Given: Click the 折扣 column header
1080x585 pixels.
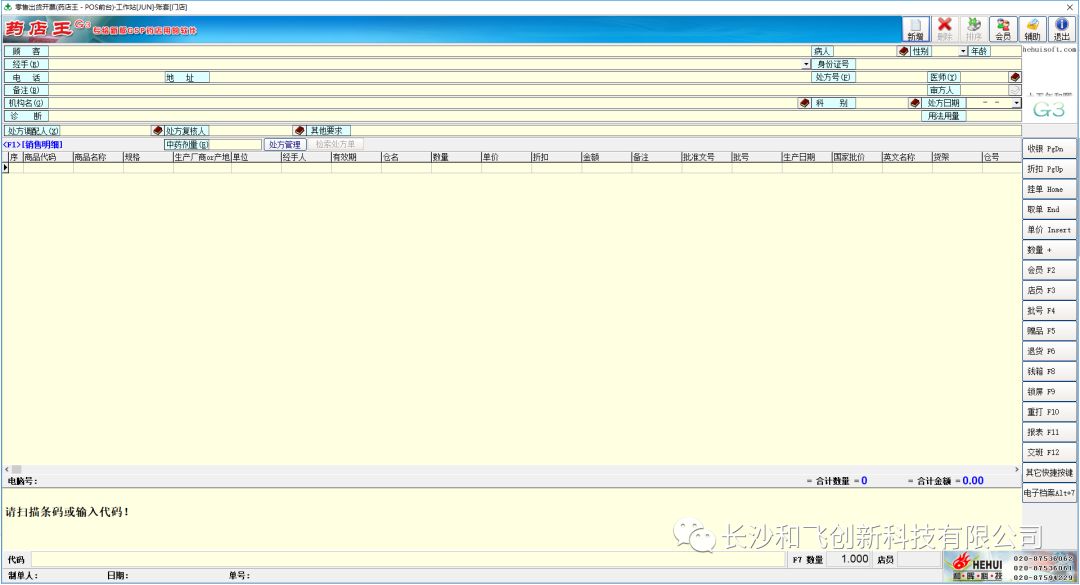Looking at the screenshot, I should coord(556,157).
